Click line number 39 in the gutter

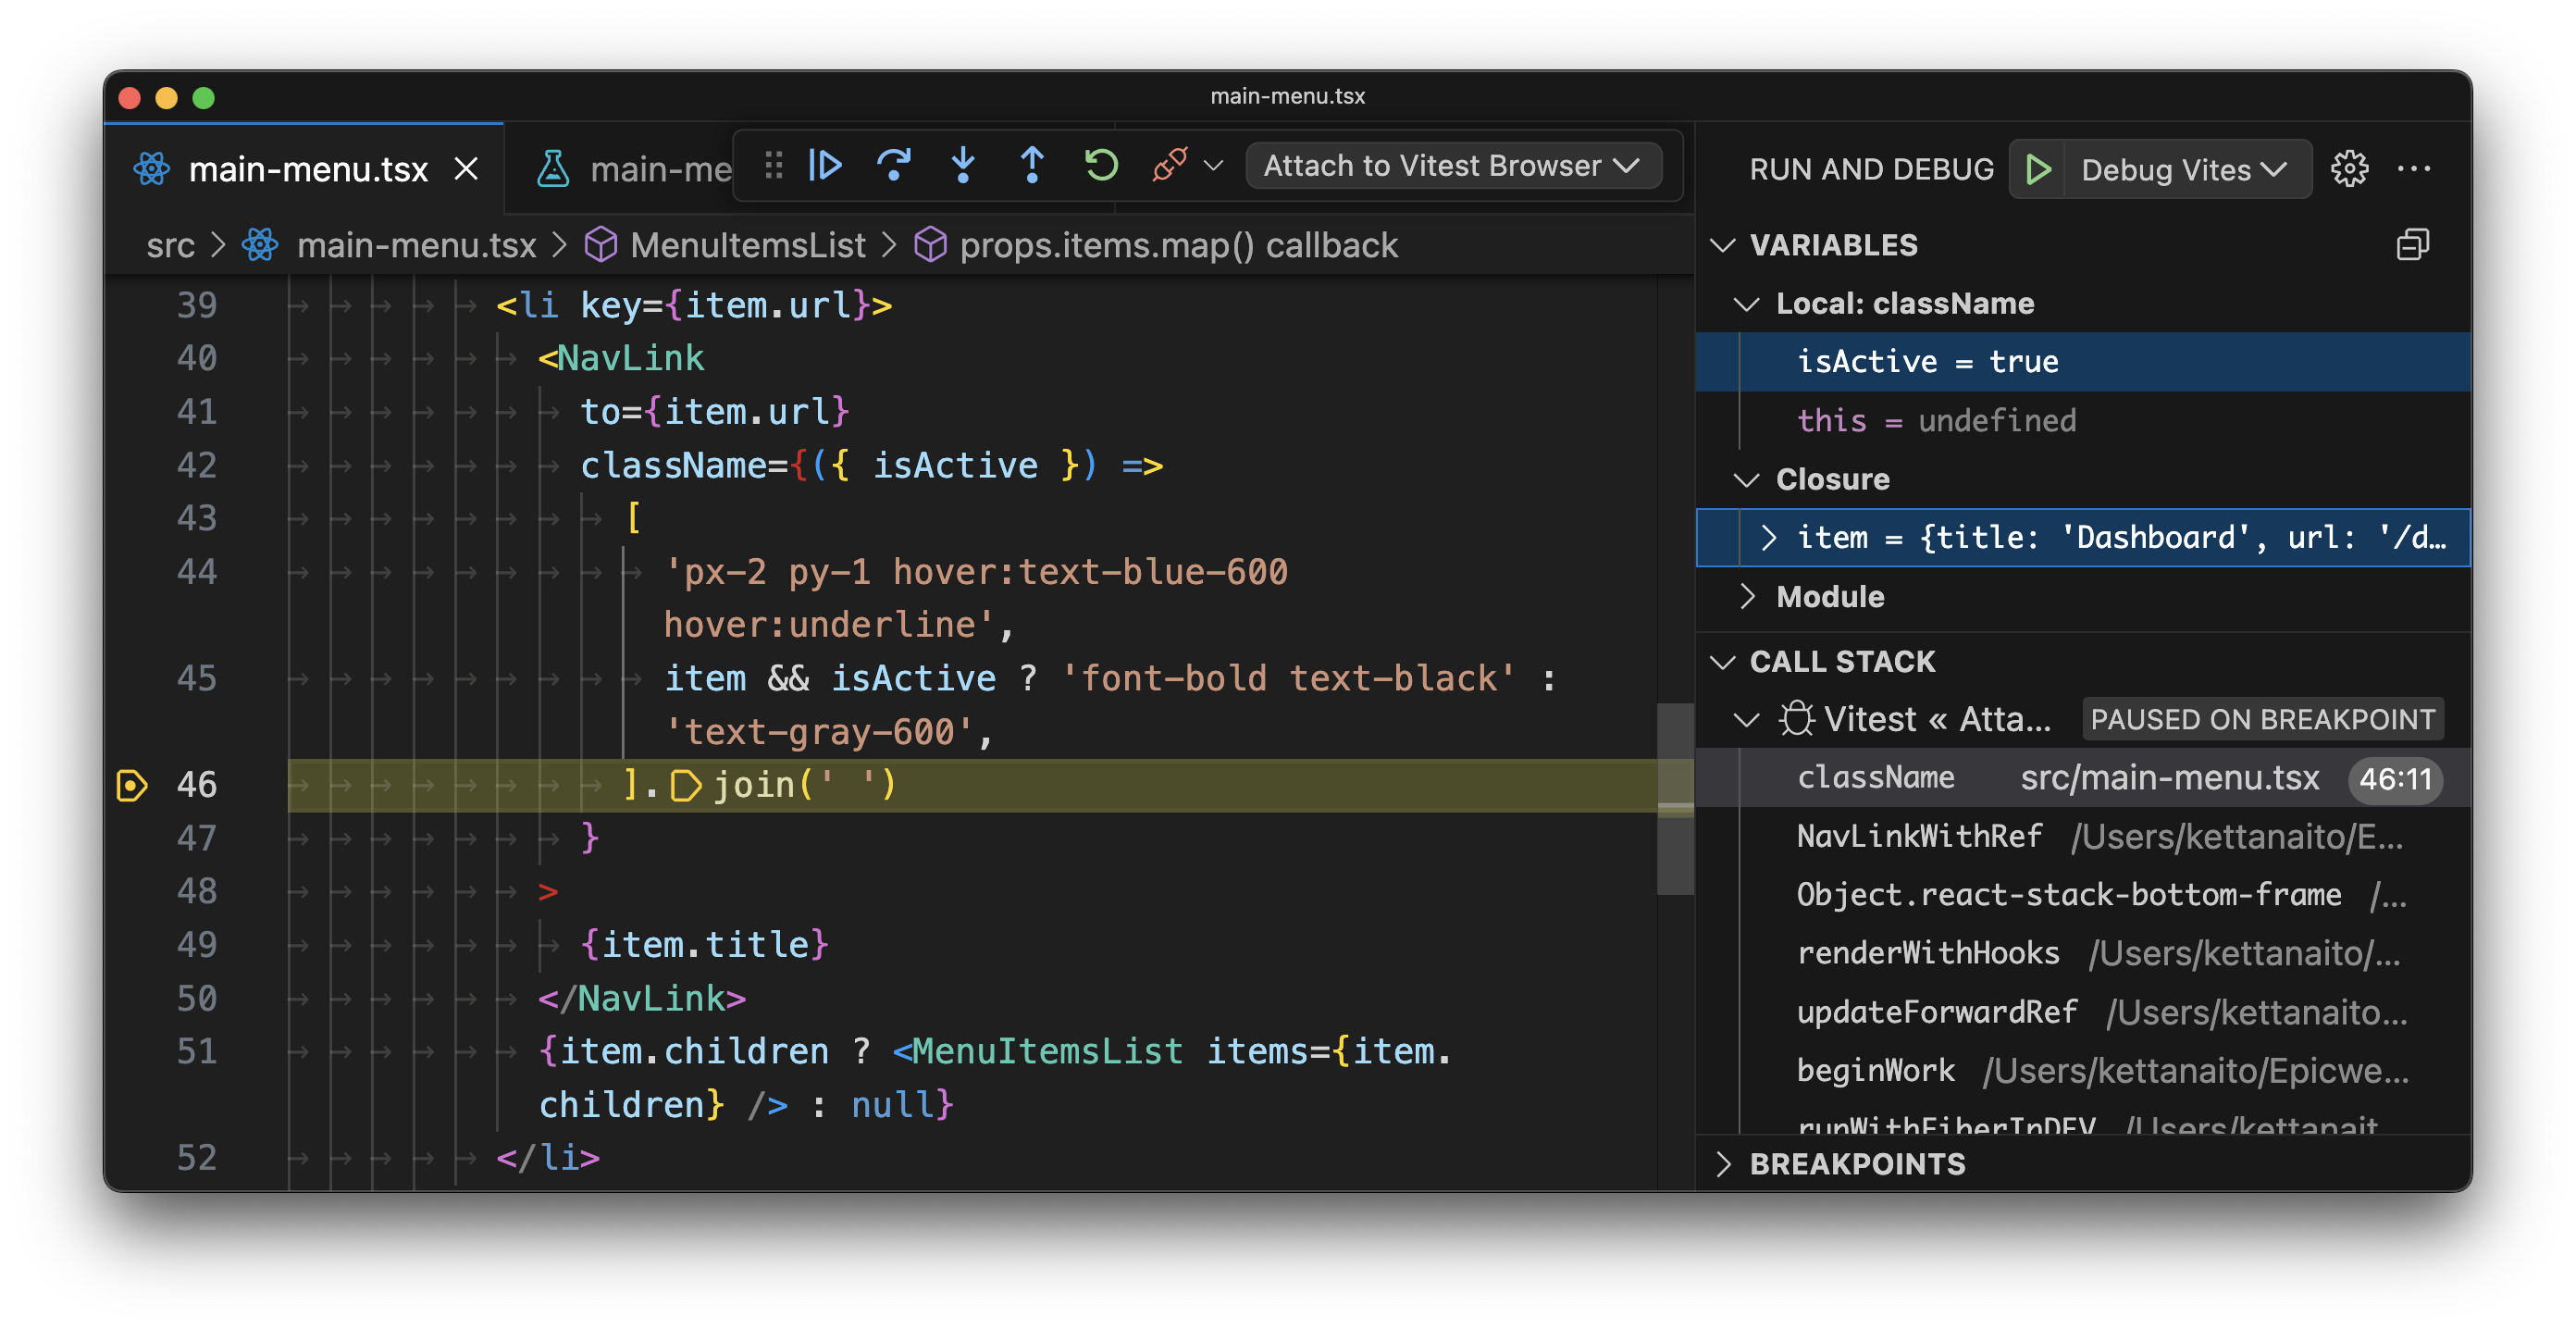click(196, 305)
